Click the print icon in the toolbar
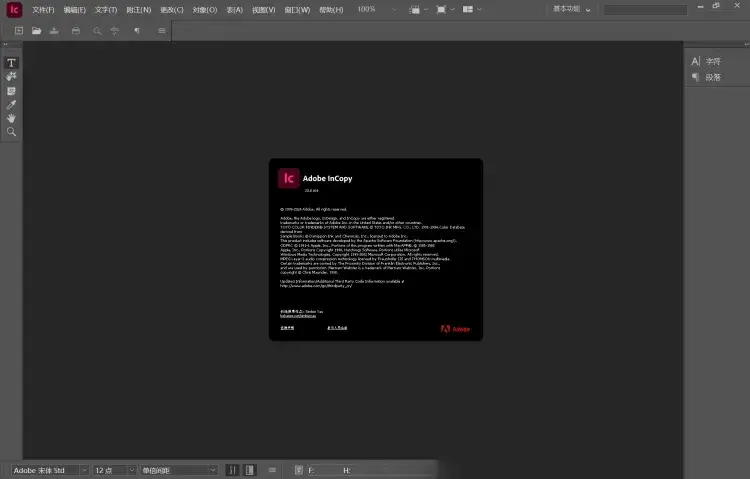Viewport: 750px width, 479px height. point(75,31)
